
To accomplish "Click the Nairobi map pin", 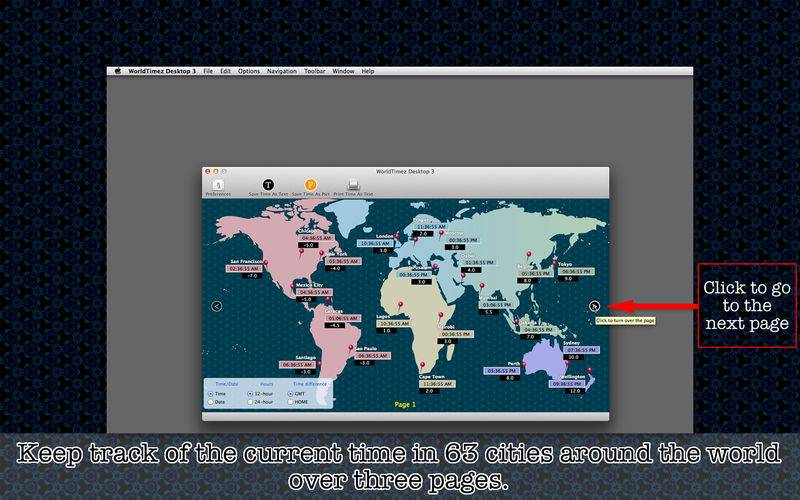I will tap(441, 316).
